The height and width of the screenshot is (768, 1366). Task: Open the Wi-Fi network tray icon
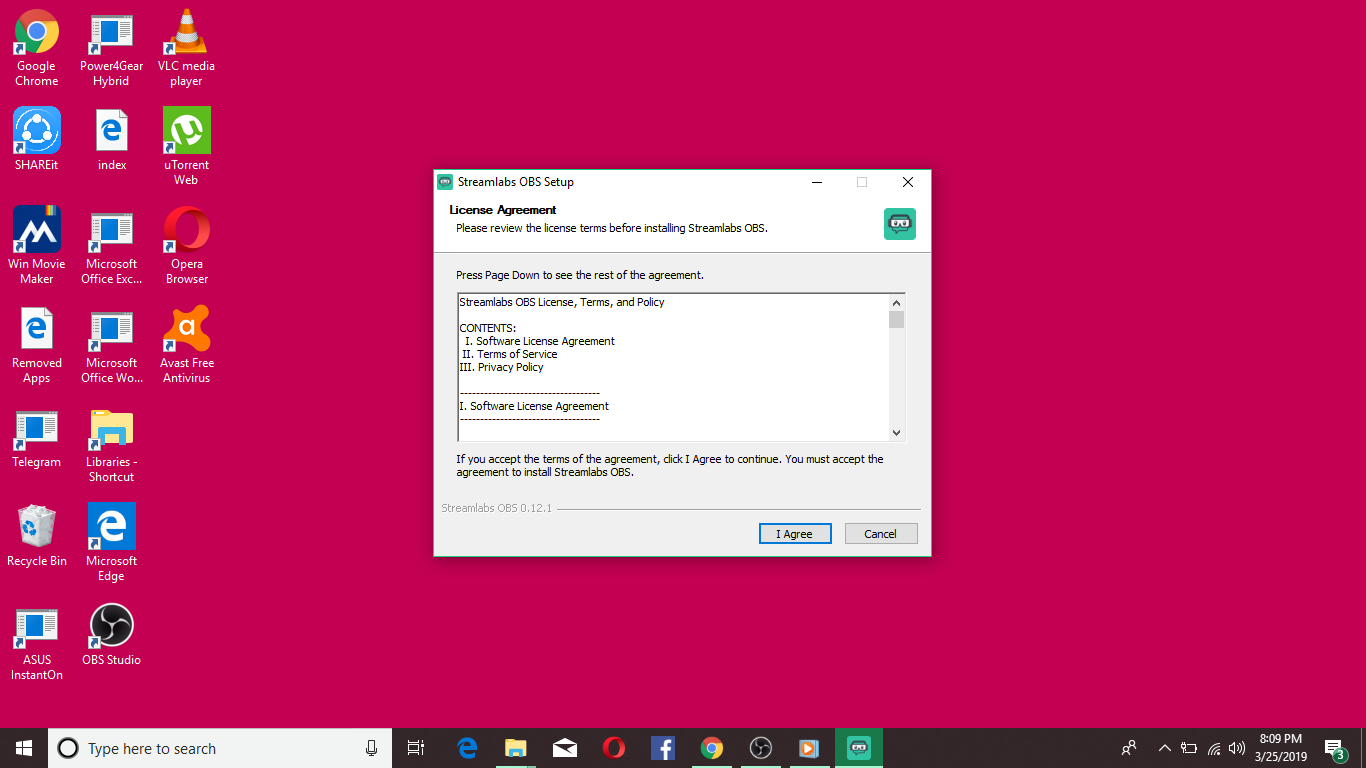tap(1214, 748)
